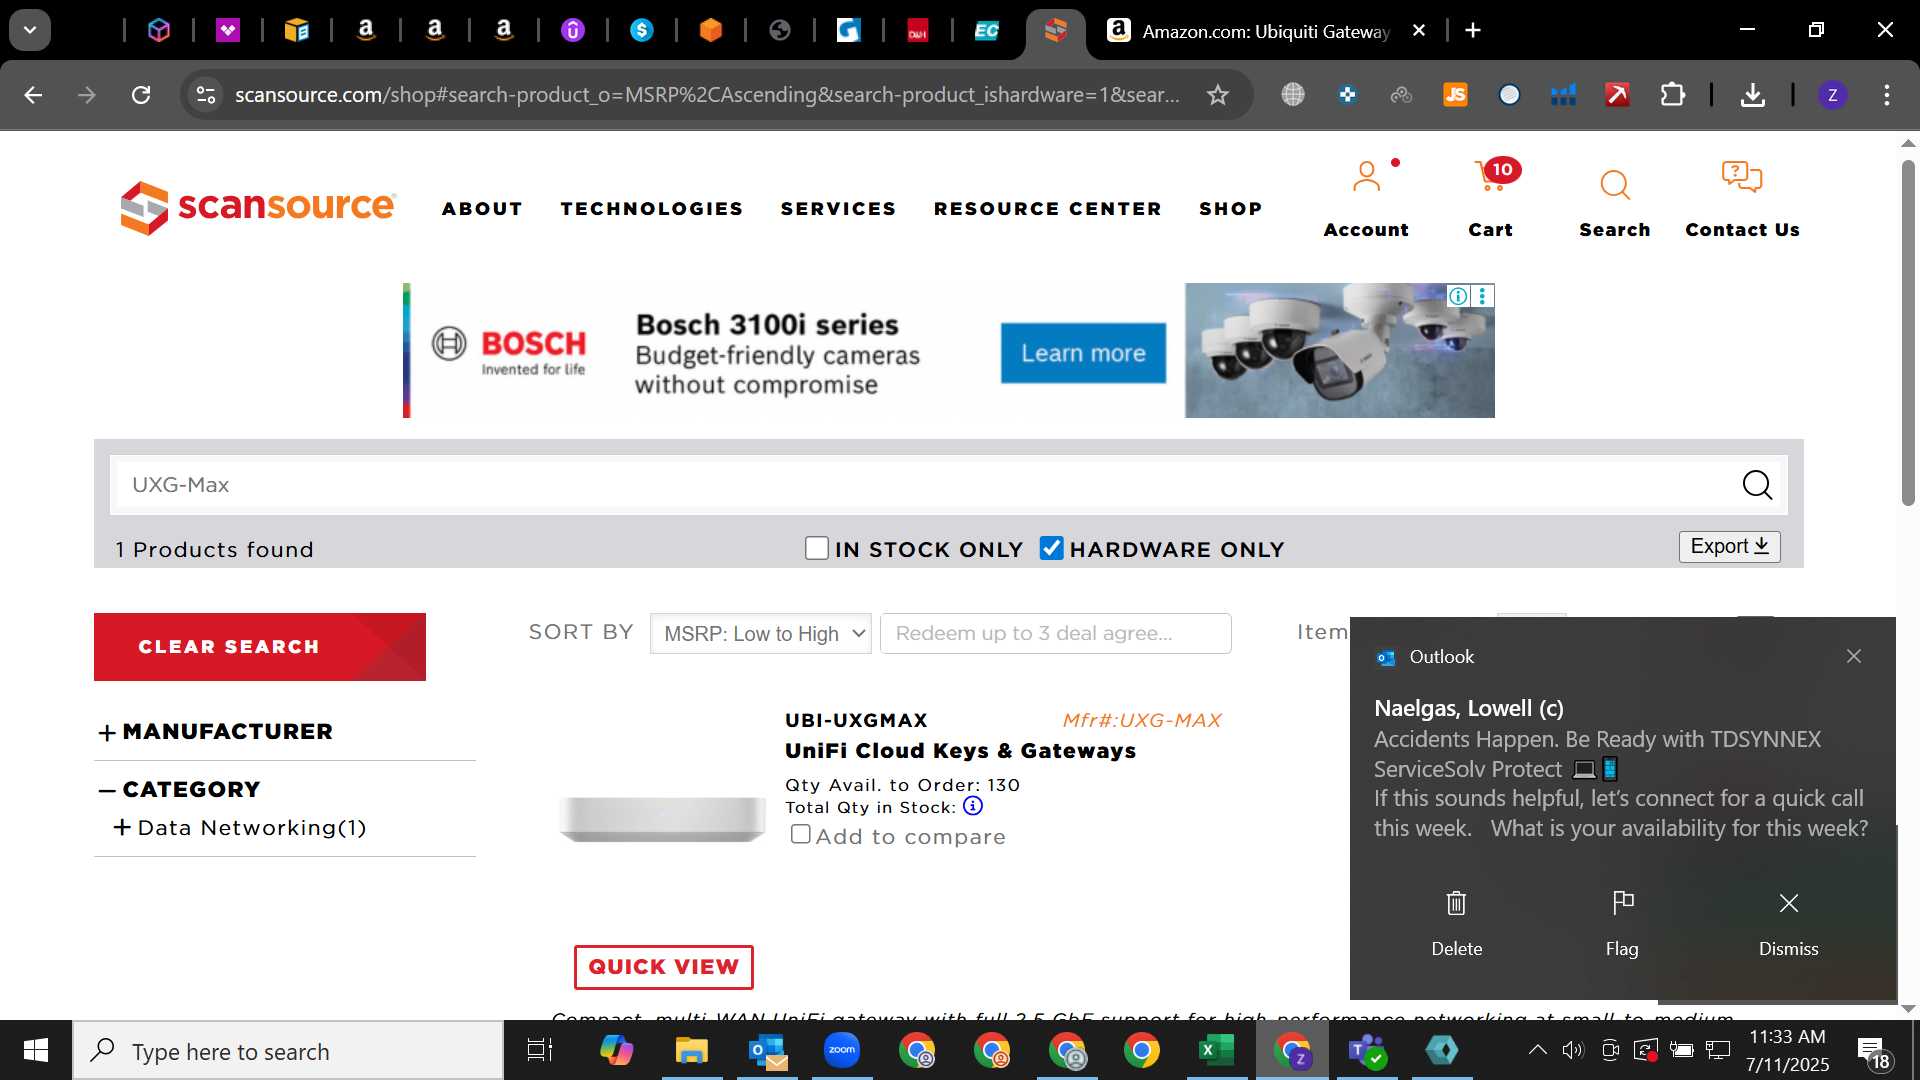
Task: Reload the page
Action: point(141,95)
